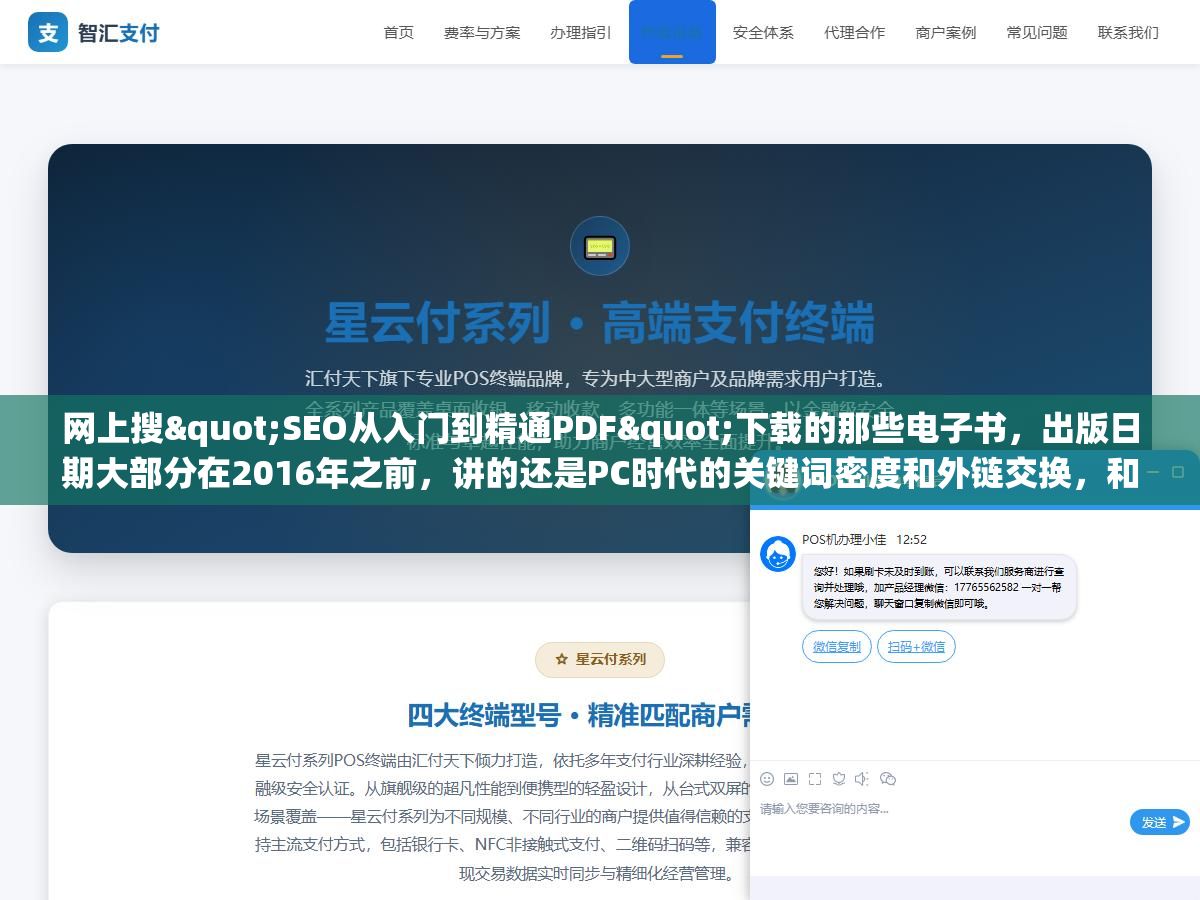Click the 扫码+微信 button in chat
Image resolution: width=1200 pixels, height=900 pixels.
(x=916, y=647)
